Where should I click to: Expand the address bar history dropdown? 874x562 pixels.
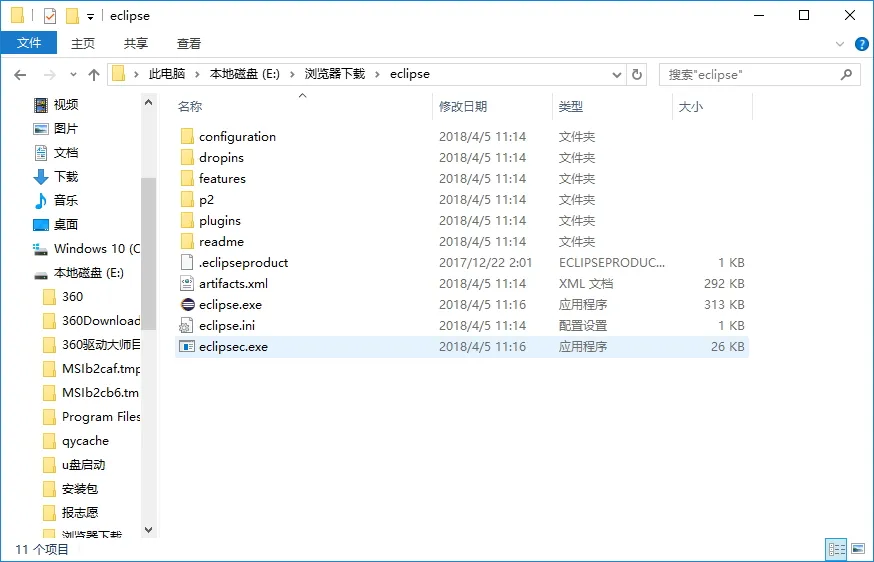616,75
